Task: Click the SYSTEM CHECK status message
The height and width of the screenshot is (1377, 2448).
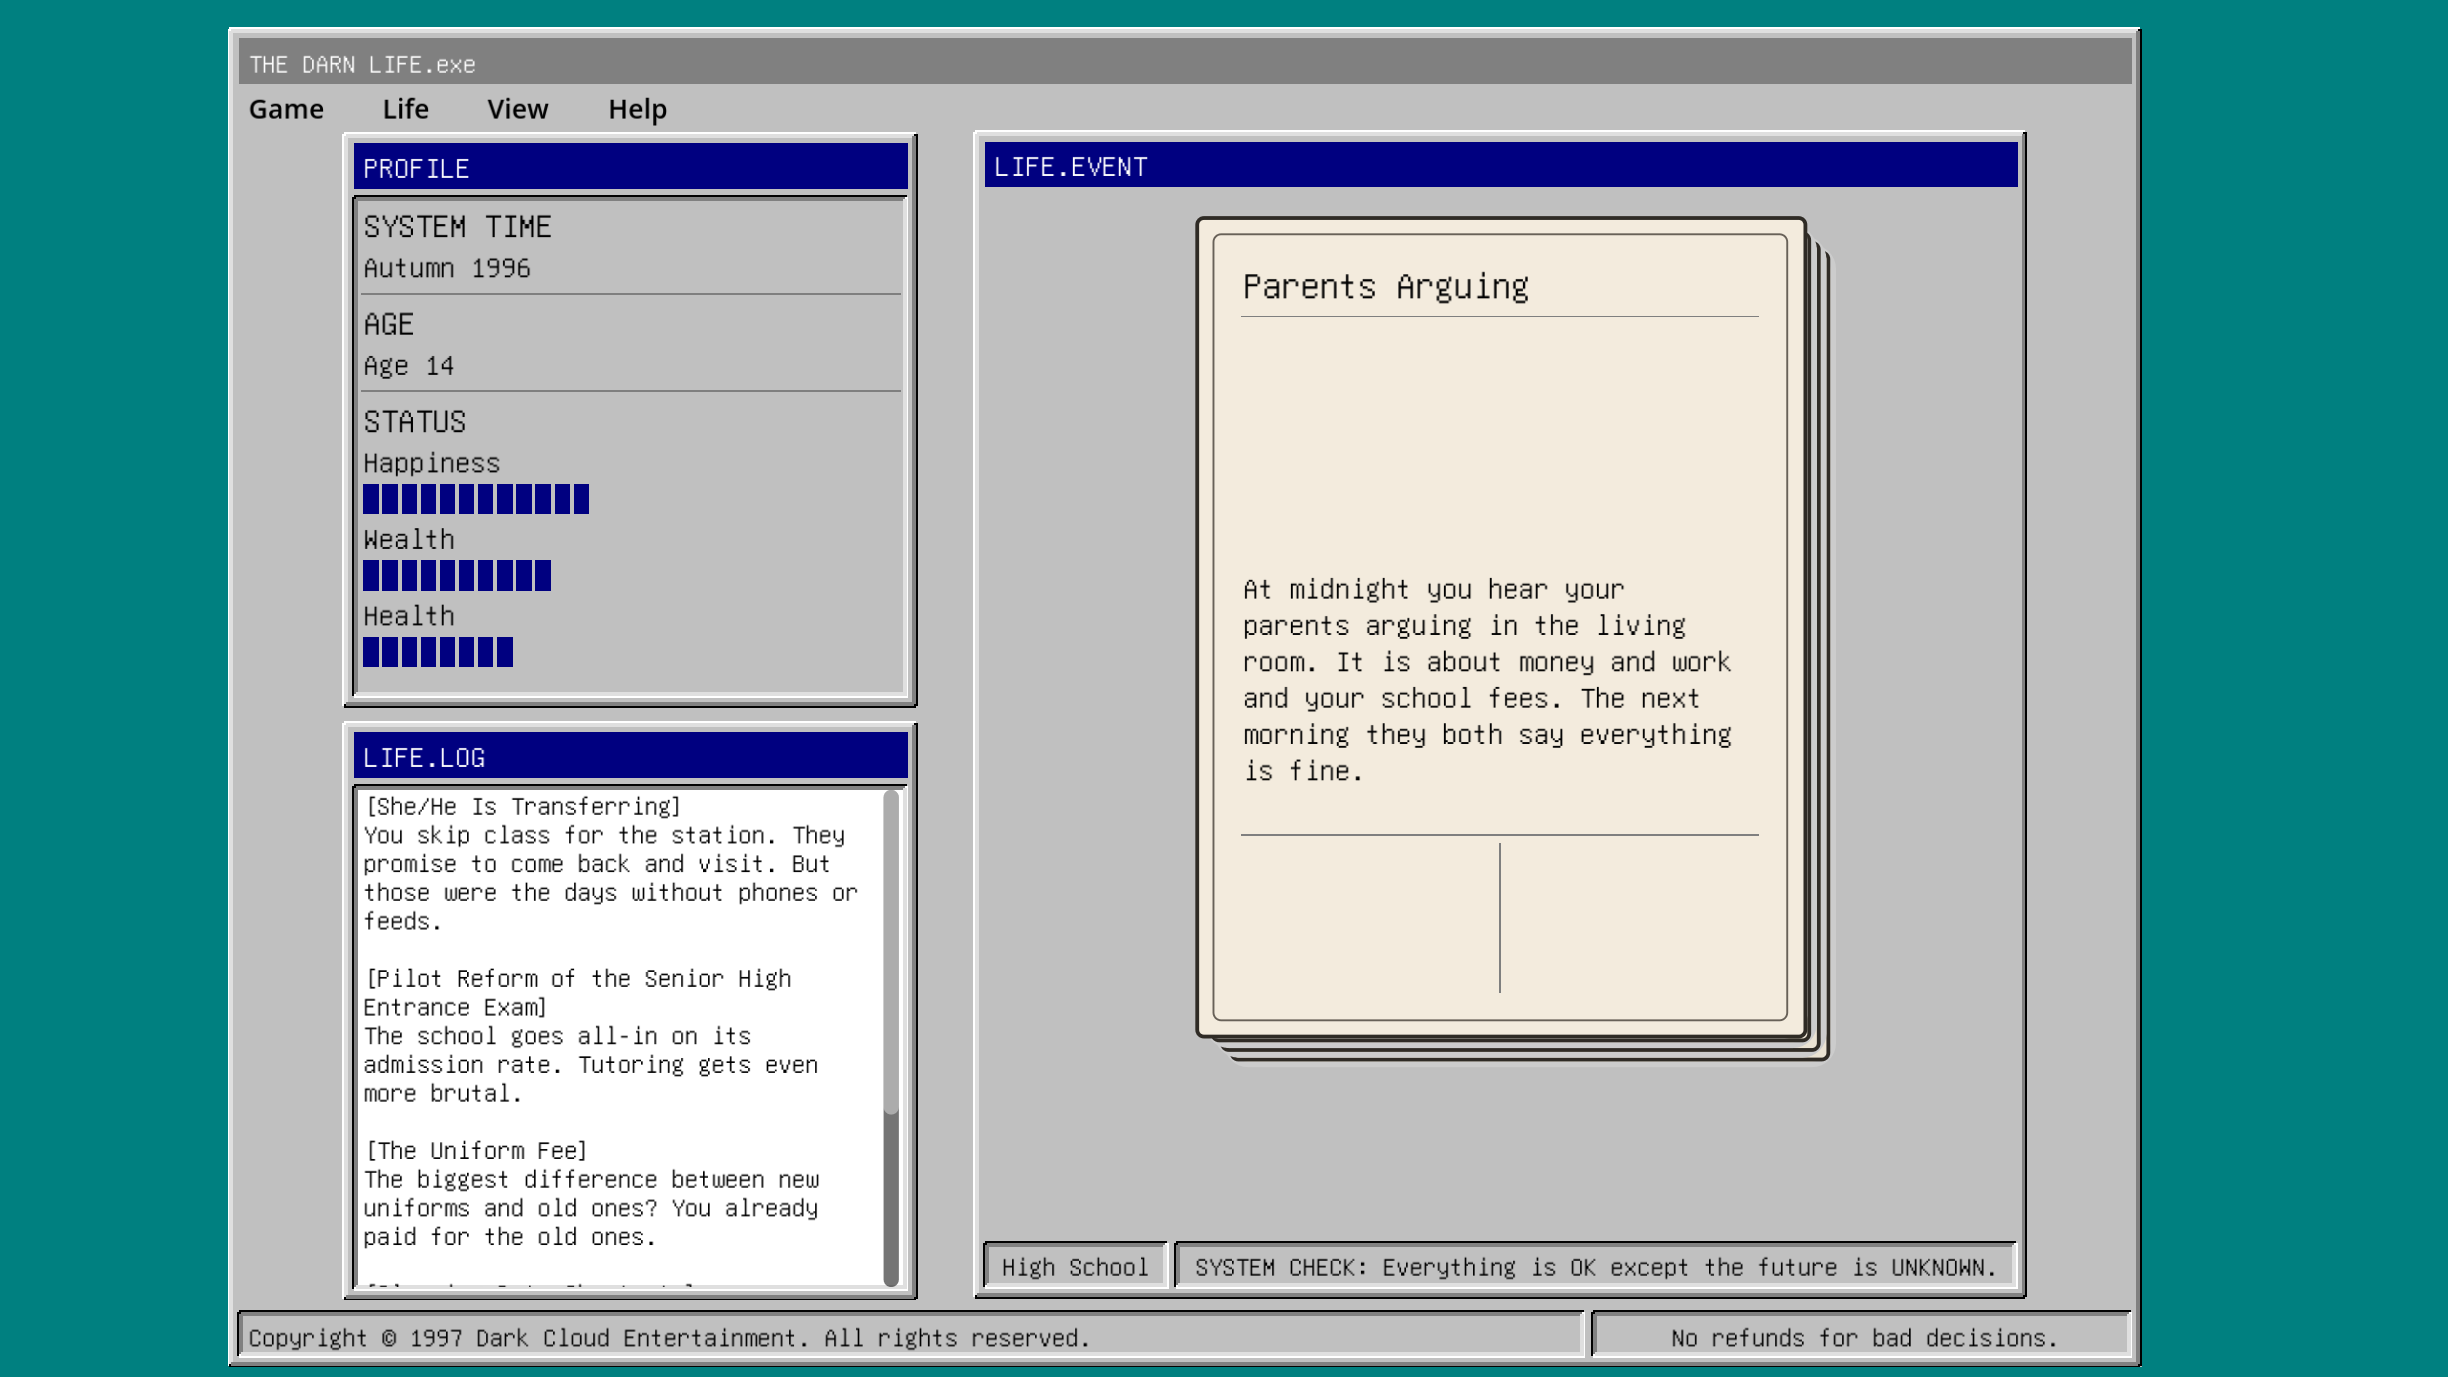Action: pyautogui.click(x=1595, y=1267)
